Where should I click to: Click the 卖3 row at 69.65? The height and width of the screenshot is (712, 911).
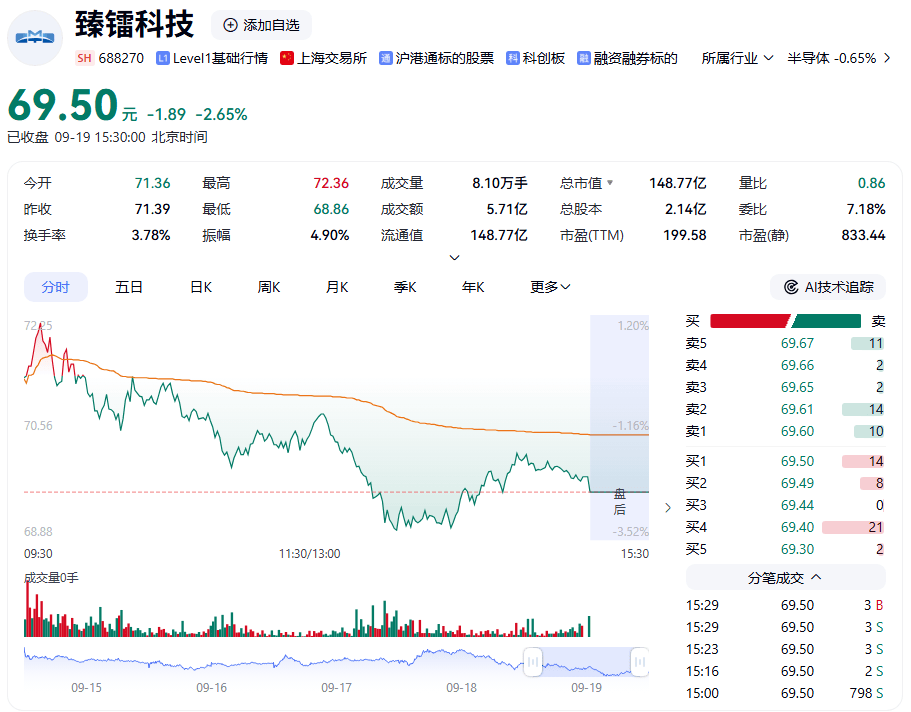coord(786,388)
